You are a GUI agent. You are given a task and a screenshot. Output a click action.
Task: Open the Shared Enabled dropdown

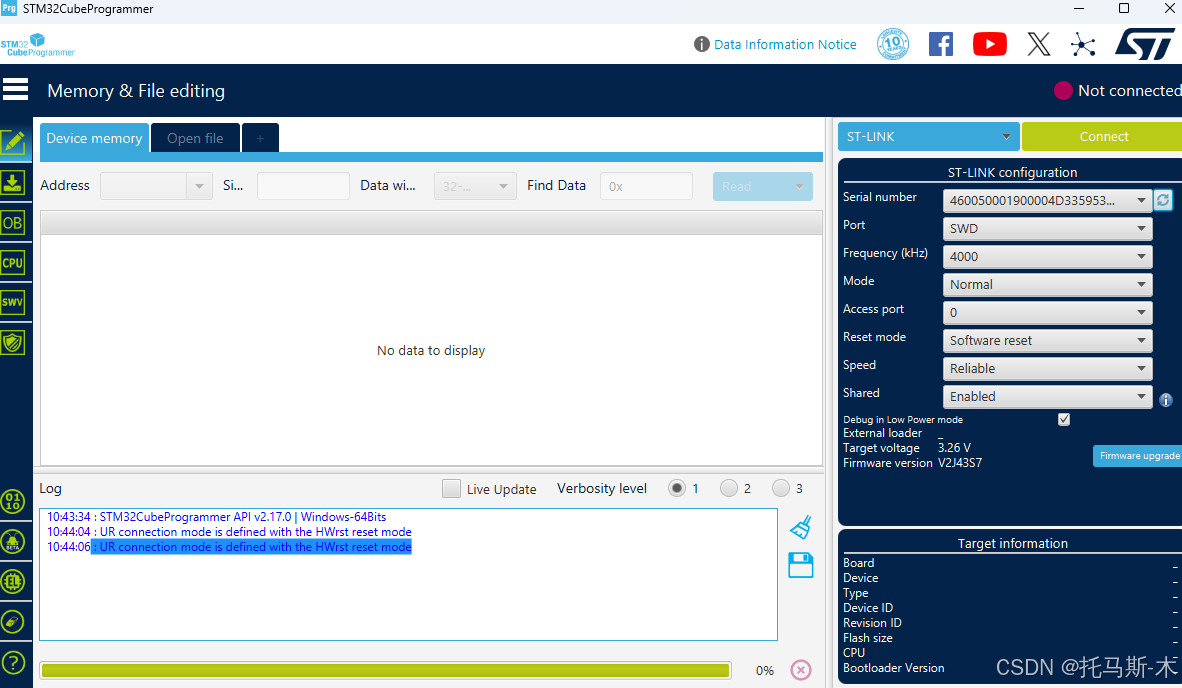point(1047,396)
